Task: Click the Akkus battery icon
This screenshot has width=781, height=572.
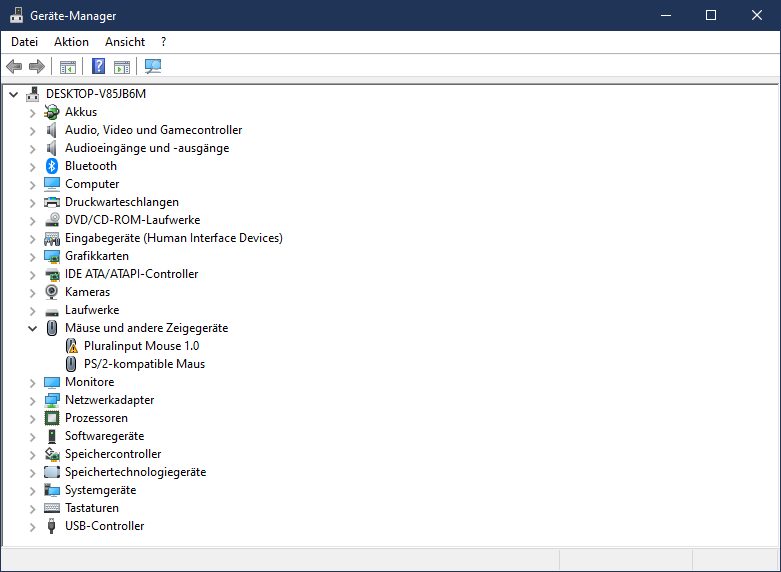Action: 52,112
